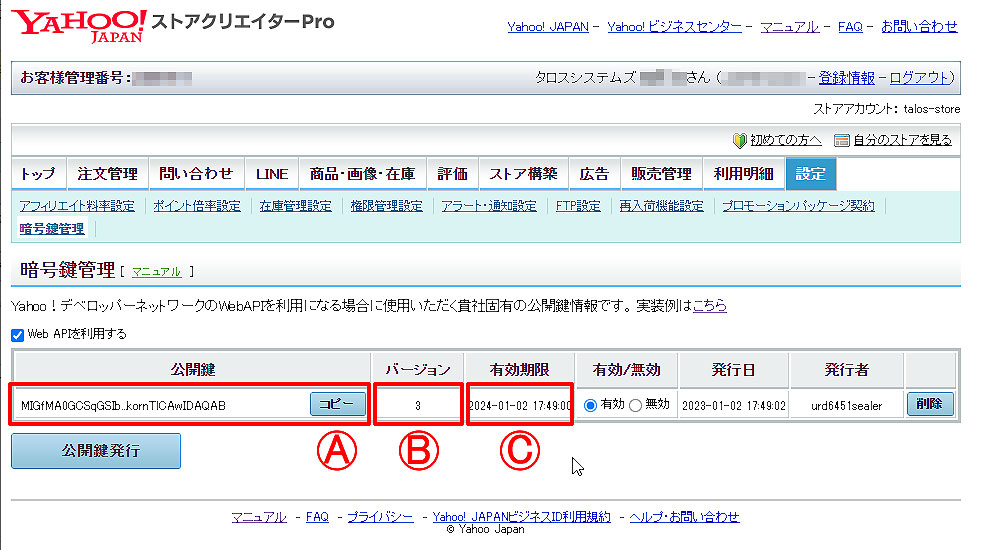Open the 初めての方へ link

pyautogui.click(x=786, y=140)
